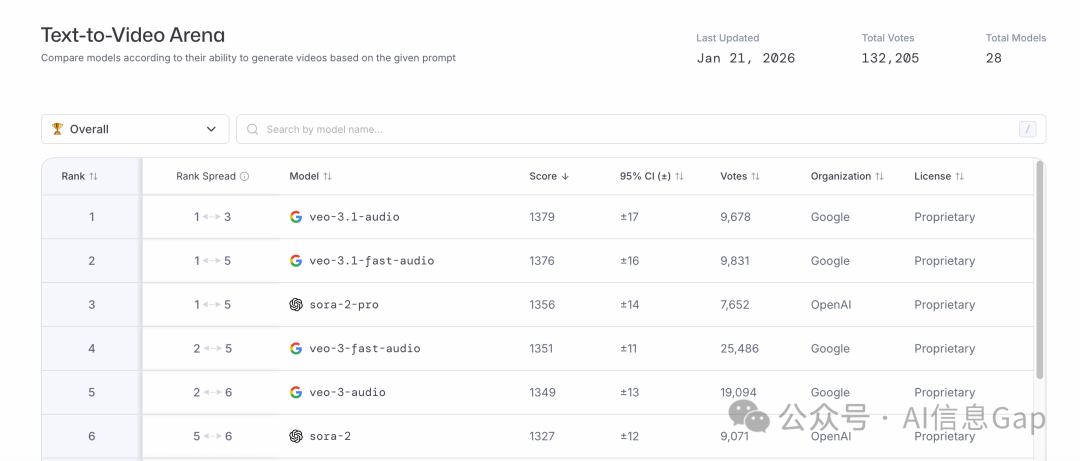1080x461 pixels.
Task: Toggle Score column sort order
Action: 549,177
